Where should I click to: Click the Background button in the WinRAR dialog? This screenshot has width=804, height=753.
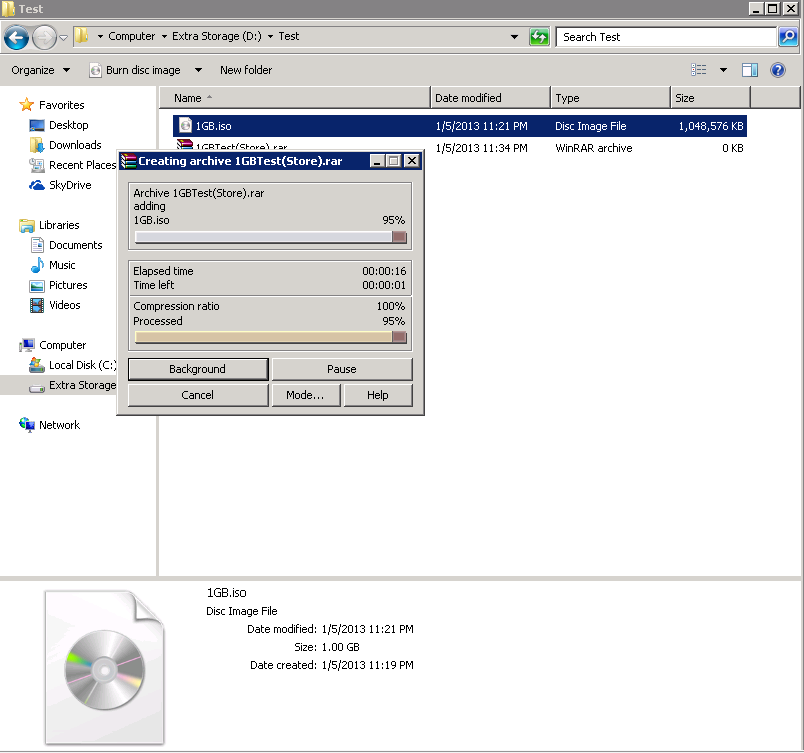[x=198, y=369]
